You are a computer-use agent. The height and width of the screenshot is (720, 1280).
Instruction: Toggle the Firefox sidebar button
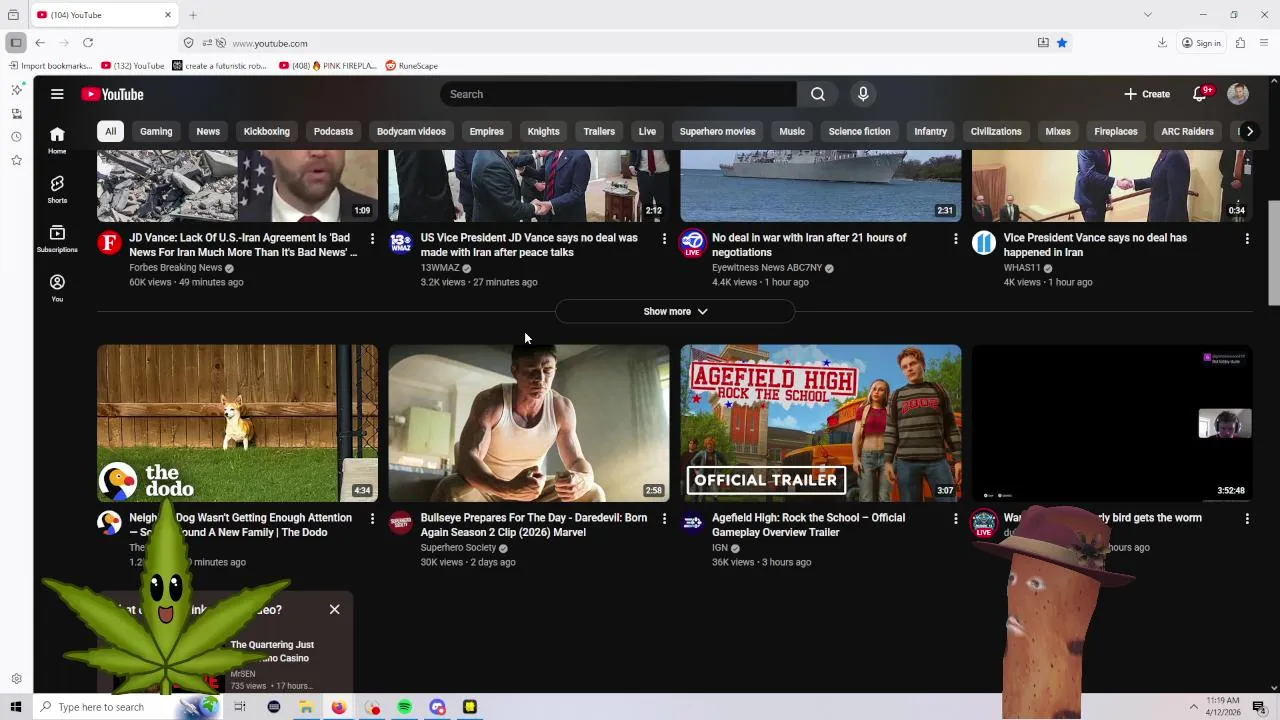click(15, 43)
